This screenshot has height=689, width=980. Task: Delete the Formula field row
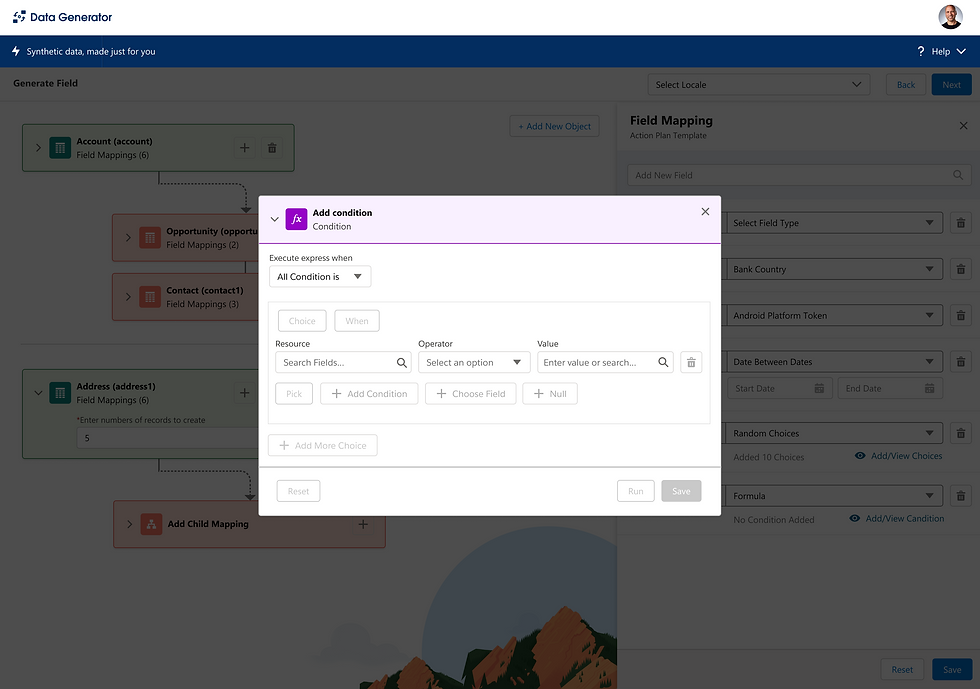[961, 495]
